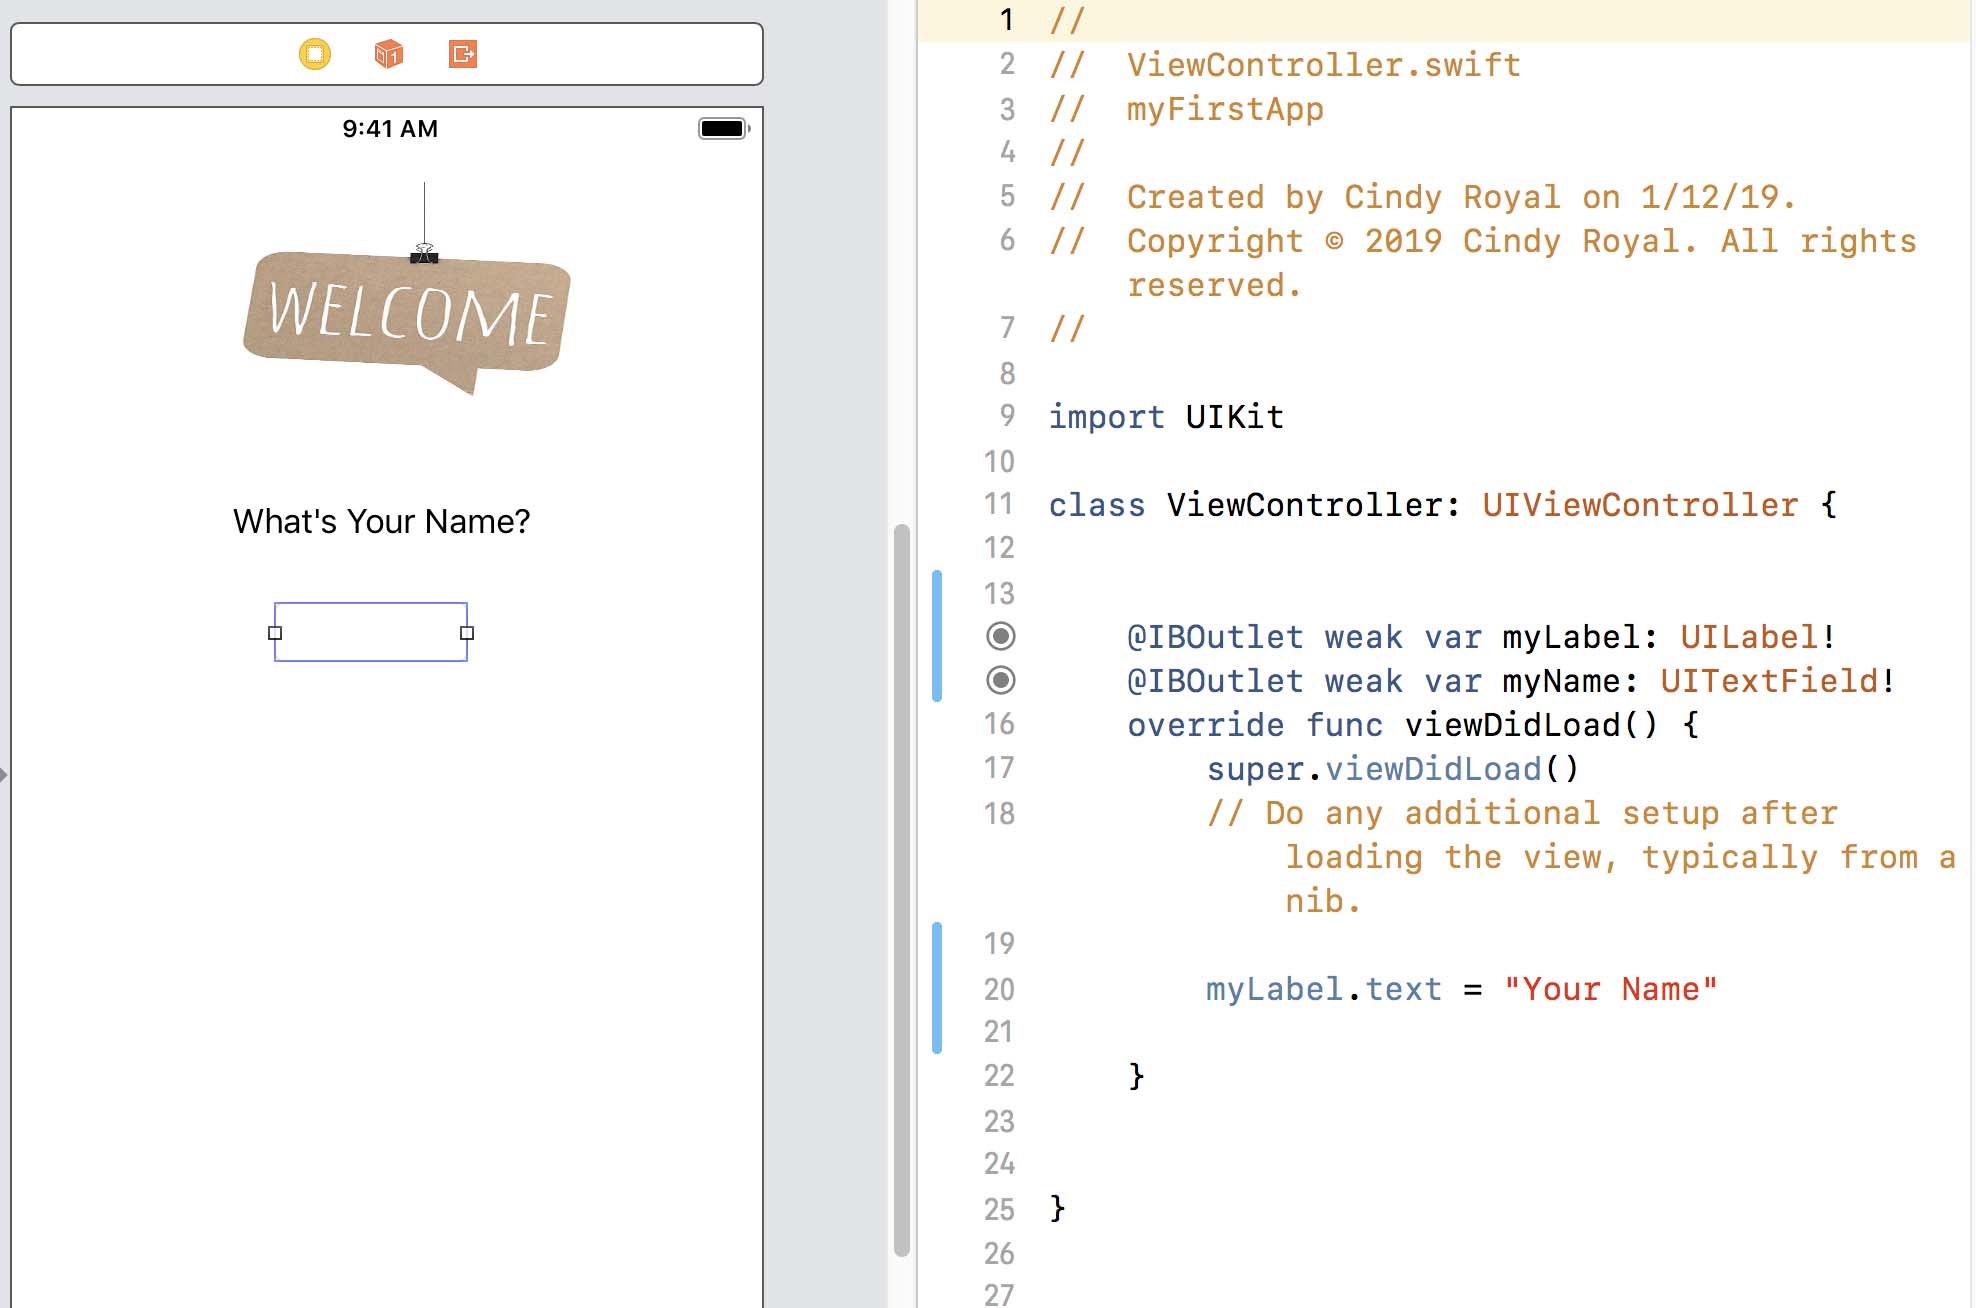The width and height of the screenshot is (1976, 1308).
Task: Click the "Your Name" string literal
Action: pos(1610,989)
